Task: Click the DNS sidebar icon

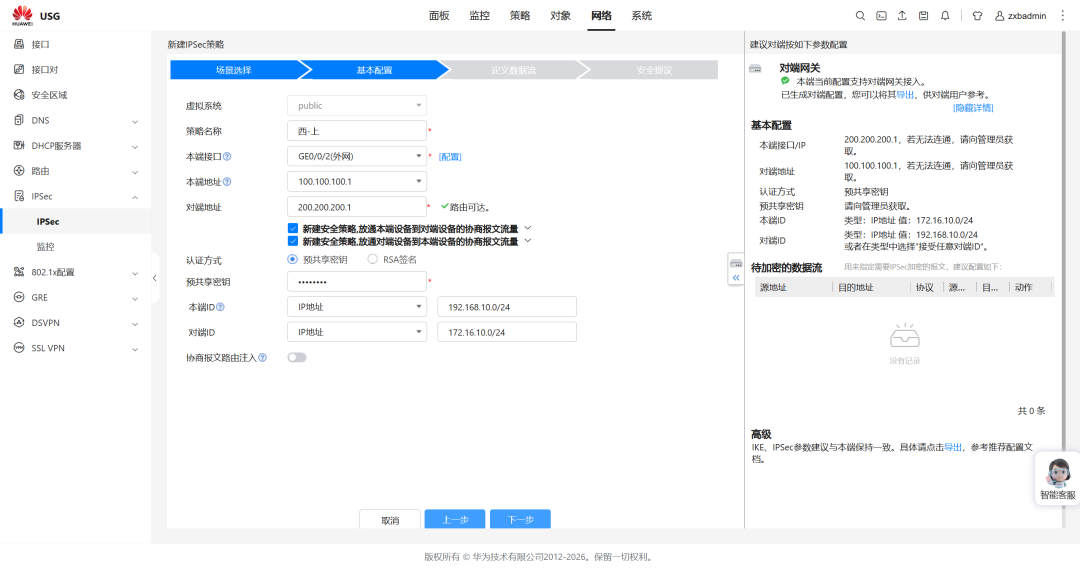Action: 19,120
